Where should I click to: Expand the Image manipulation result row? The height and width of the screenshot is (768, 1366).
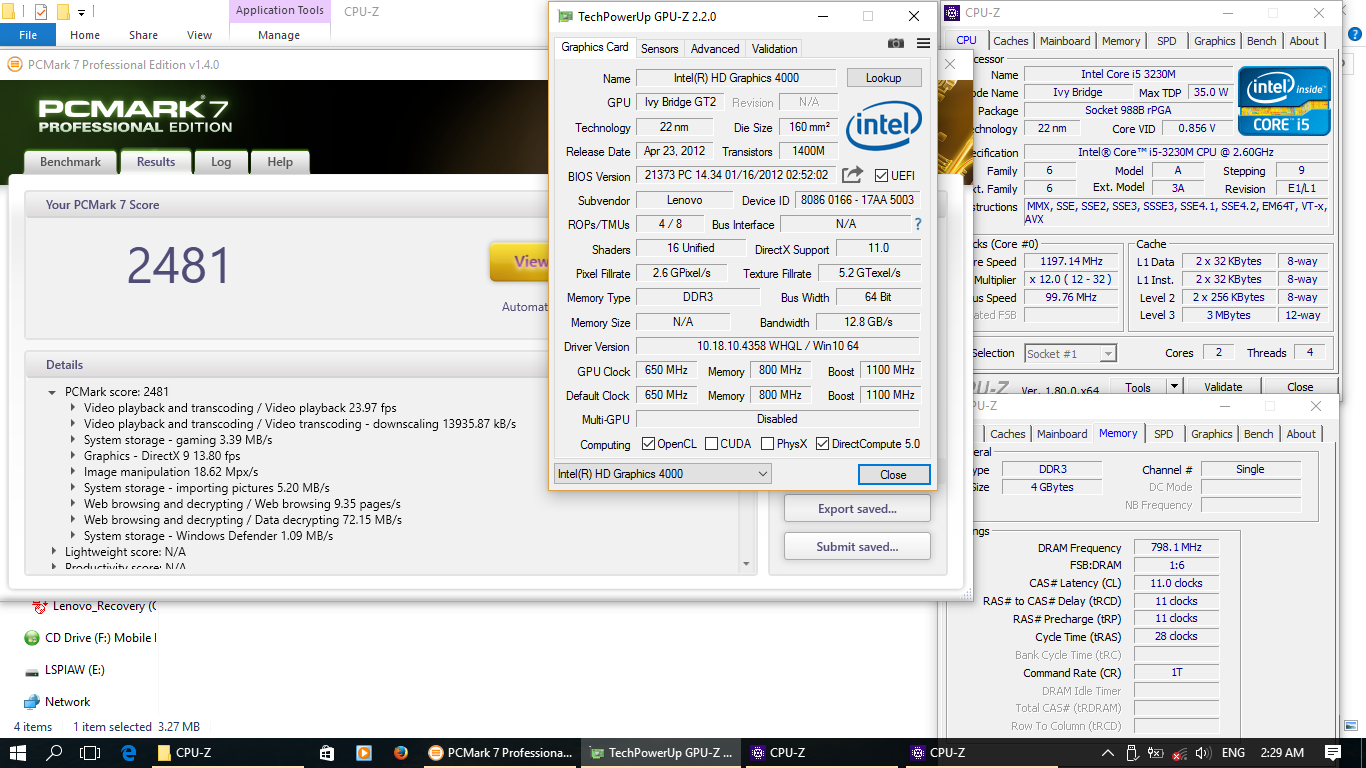pyautogui.click(x=73, y=472)
